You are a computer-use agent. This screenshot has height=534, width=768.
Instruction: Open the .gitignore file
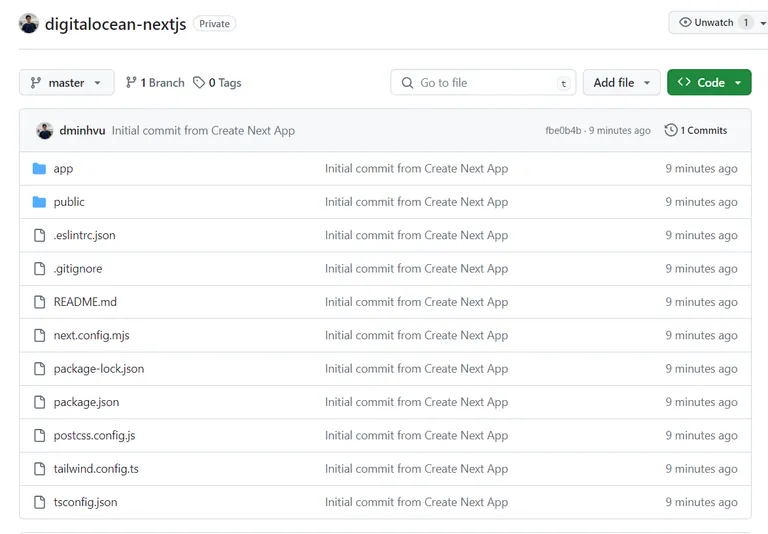(x=78, y=268)
